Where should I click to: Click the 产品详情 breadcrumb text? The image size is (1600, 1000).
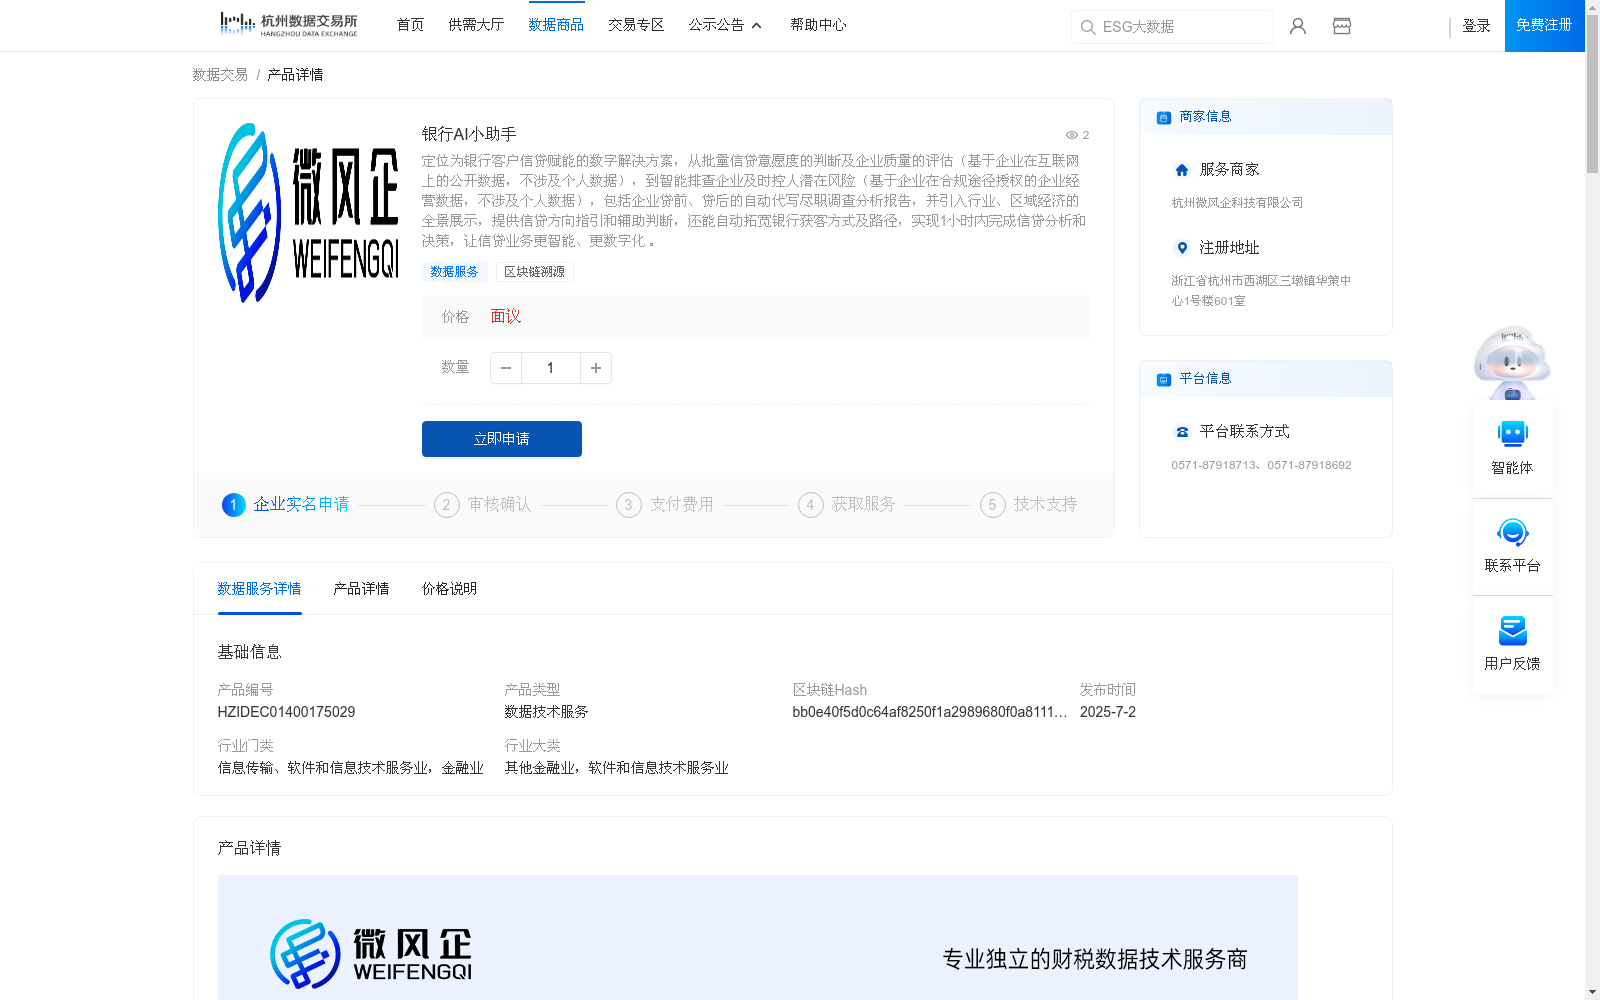[295, 75]
